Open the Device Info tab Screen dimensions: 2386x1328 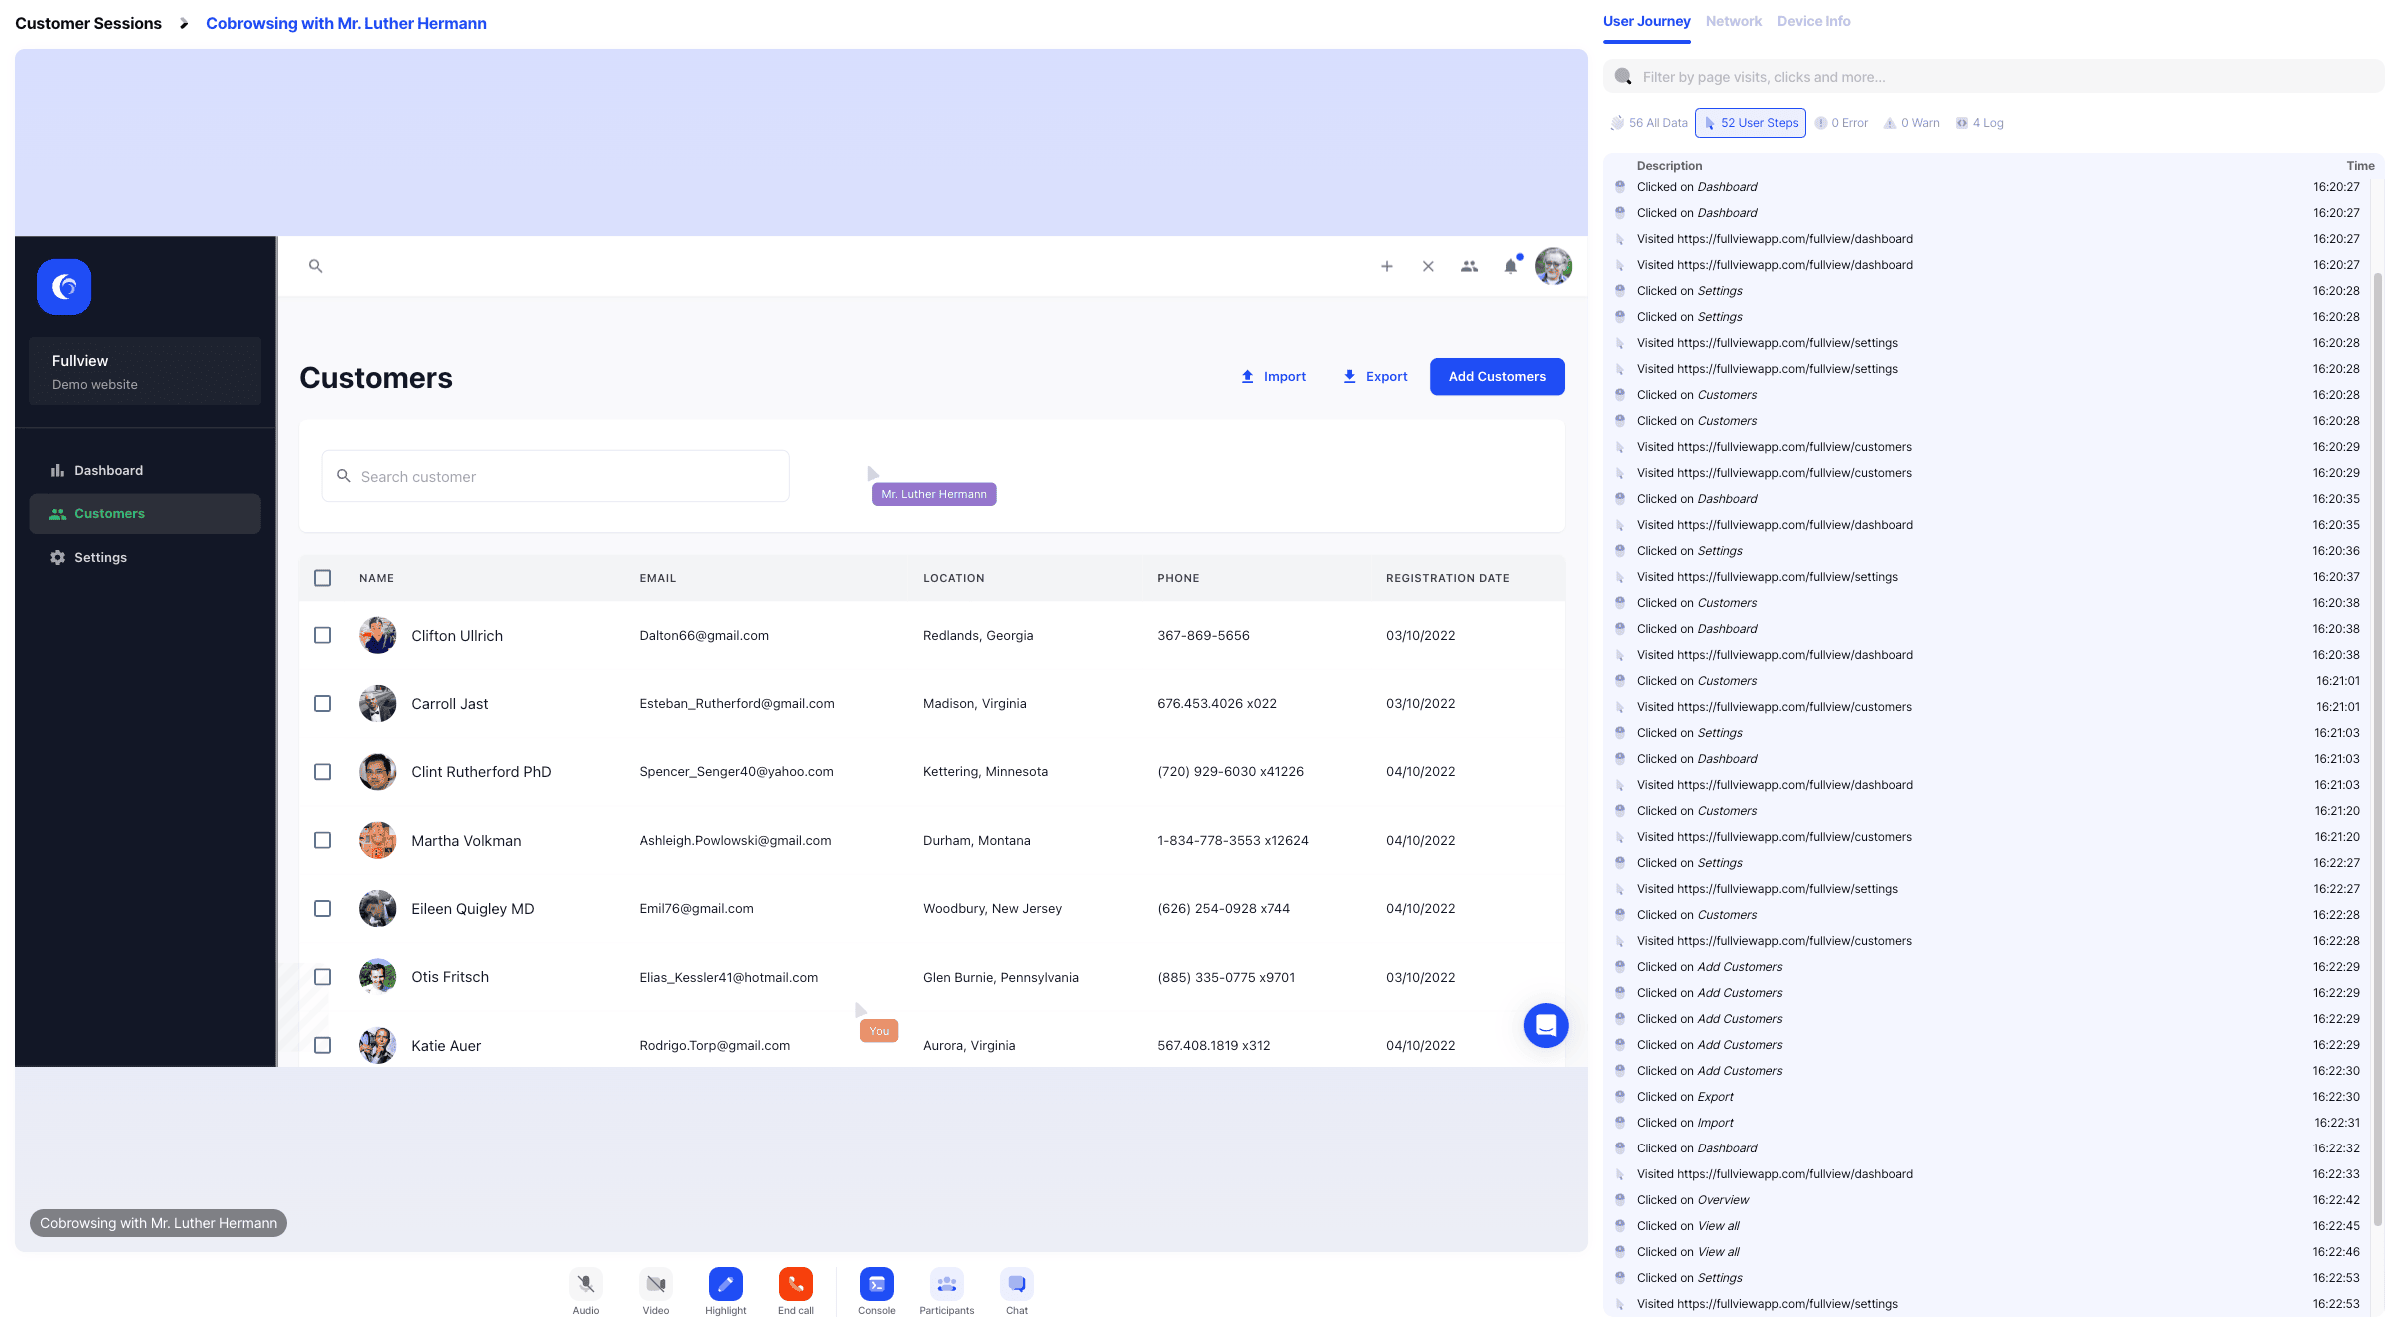pyautogui.click(x=1813, y=21)
